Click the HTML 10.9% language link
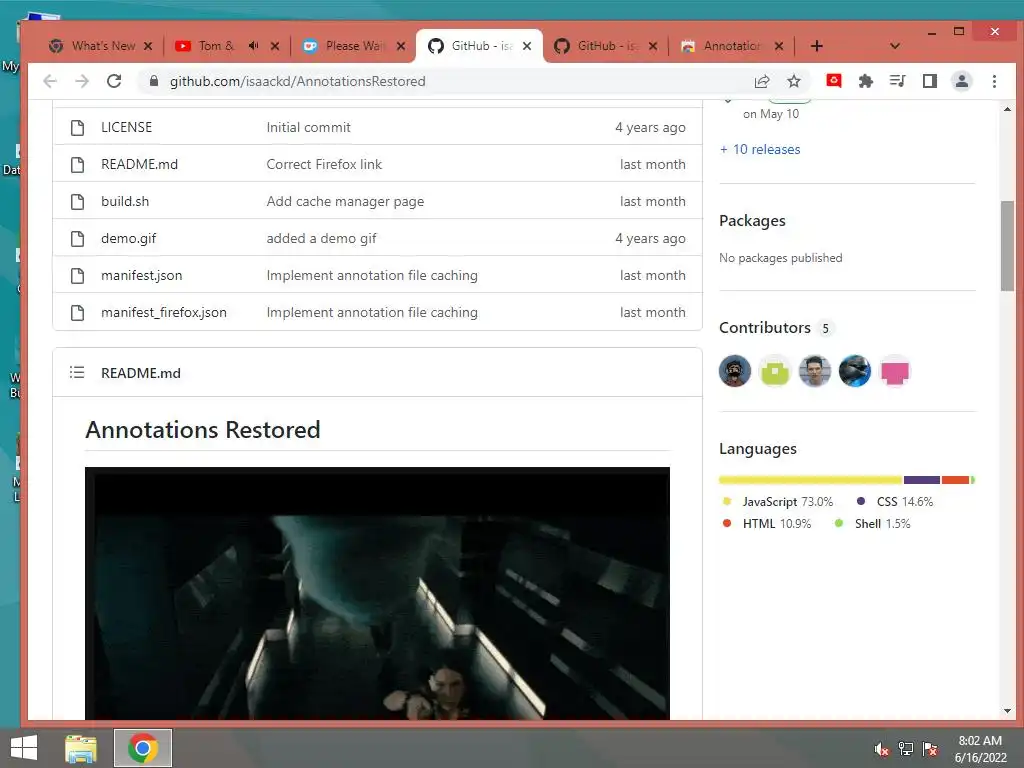The height and width of the screenshot is (768, 1024). (767, 524)
